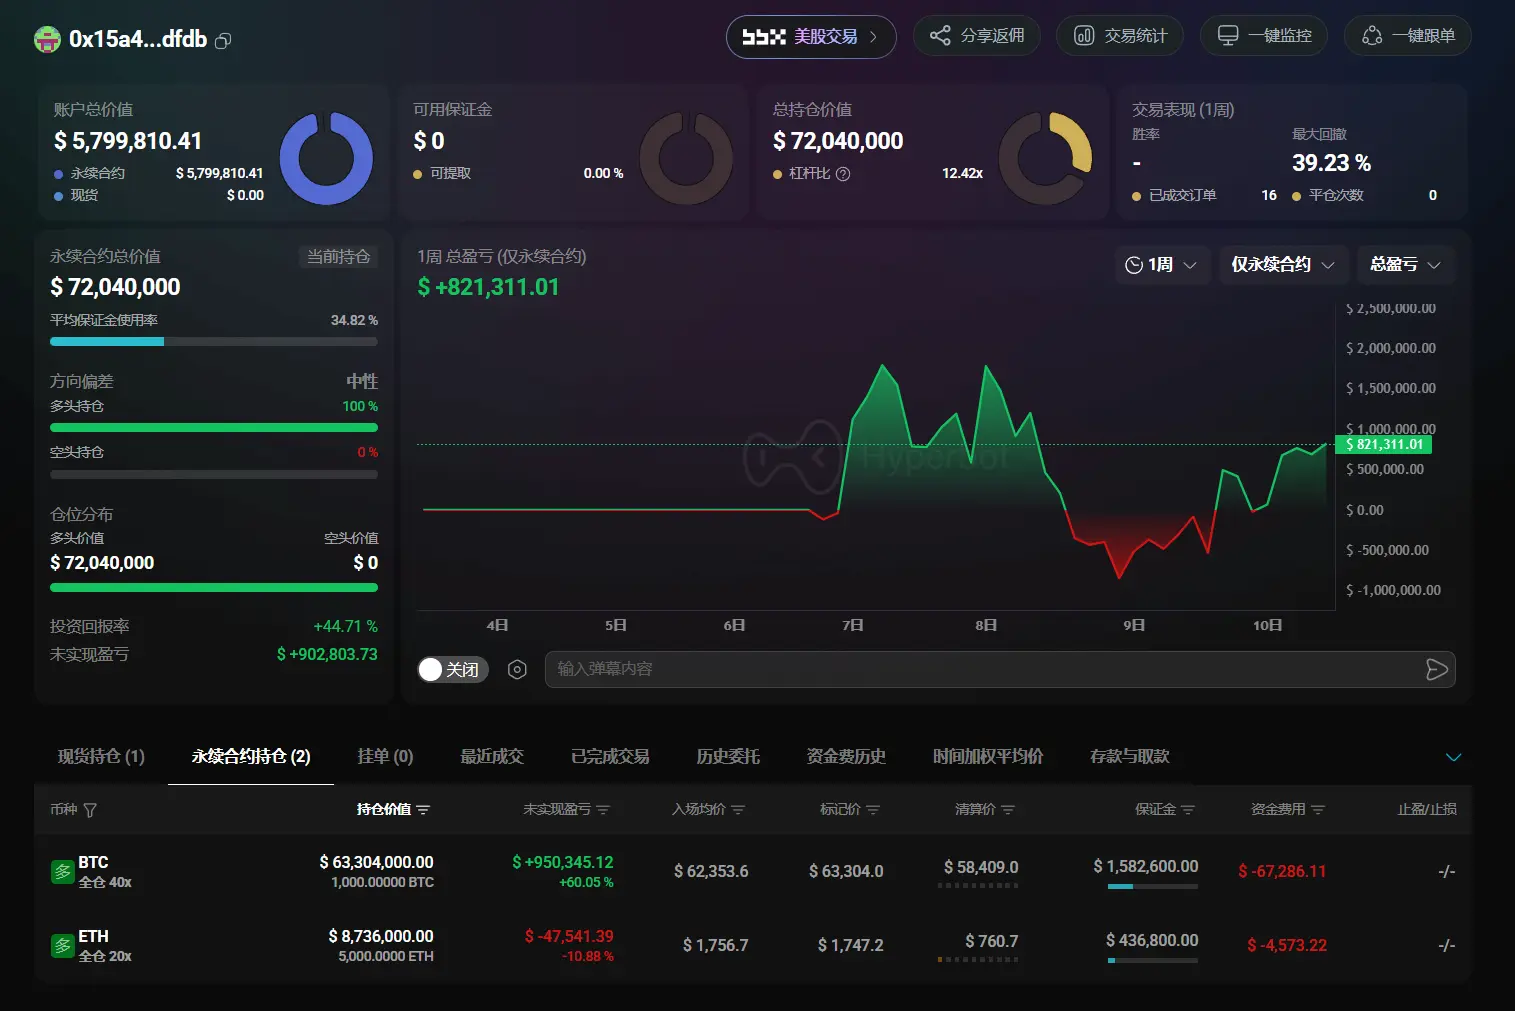This screenshot has width=1515, height=1011.
Task: Click the filter icon beside 币种
Action: [x=90, y=810]
